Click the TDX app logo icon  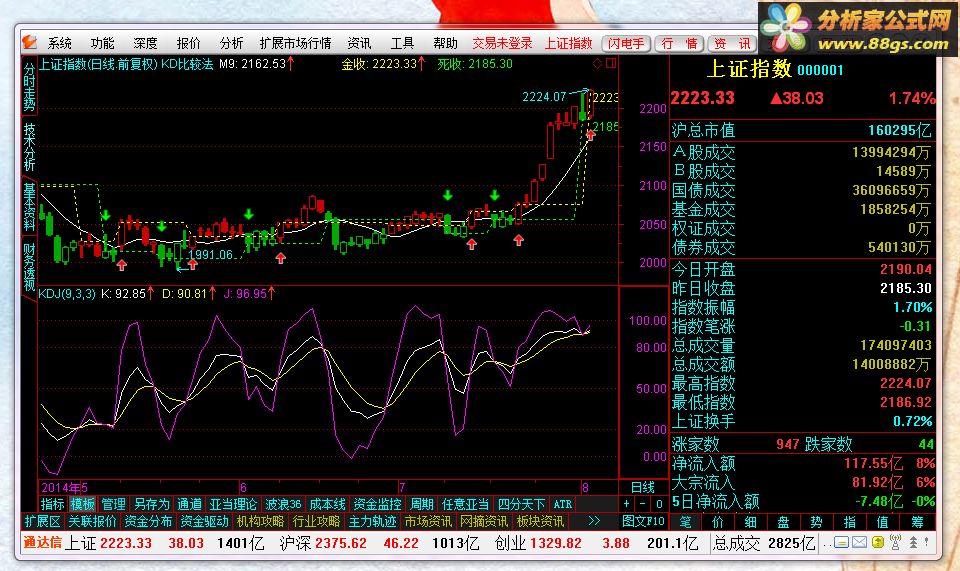pyautogui.click(x=29, y=42)
